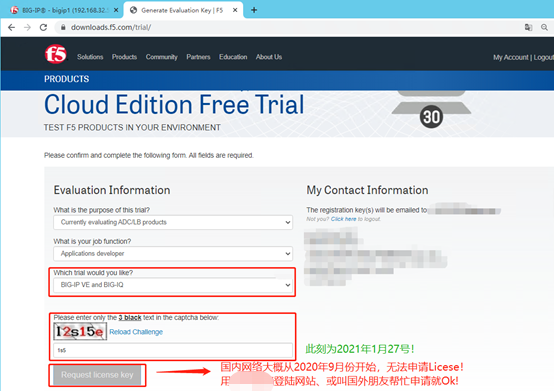Image resolution: width=554 pixels, height=391 pixels.
Task: Open the Partners menu
Action: 198,57
